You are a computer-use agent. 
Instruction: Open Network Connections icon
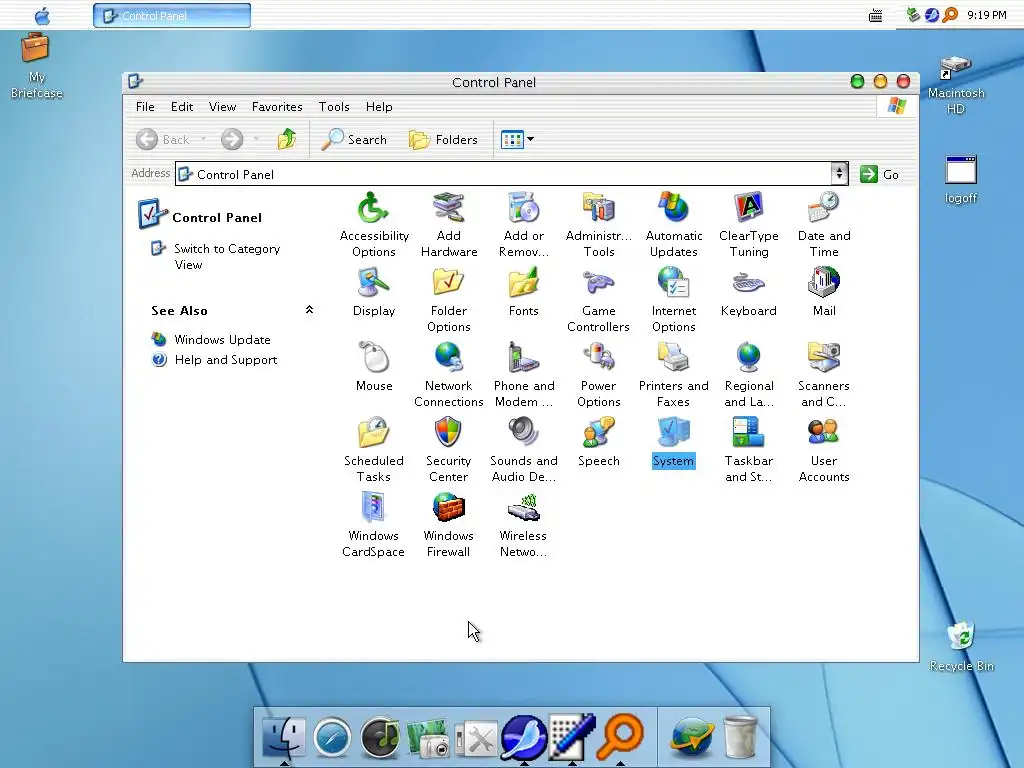click(449, 374)
